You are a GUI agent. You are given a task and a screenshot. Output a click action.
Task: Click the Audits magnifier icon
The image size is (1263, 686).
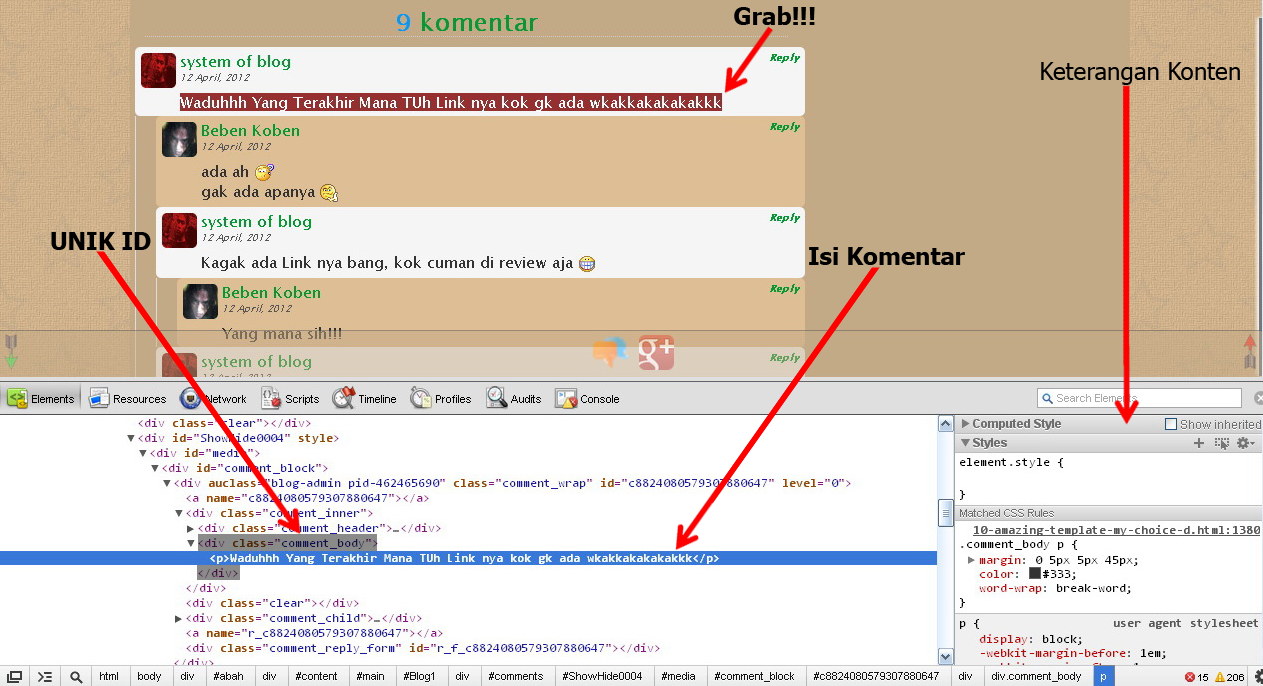497,398
